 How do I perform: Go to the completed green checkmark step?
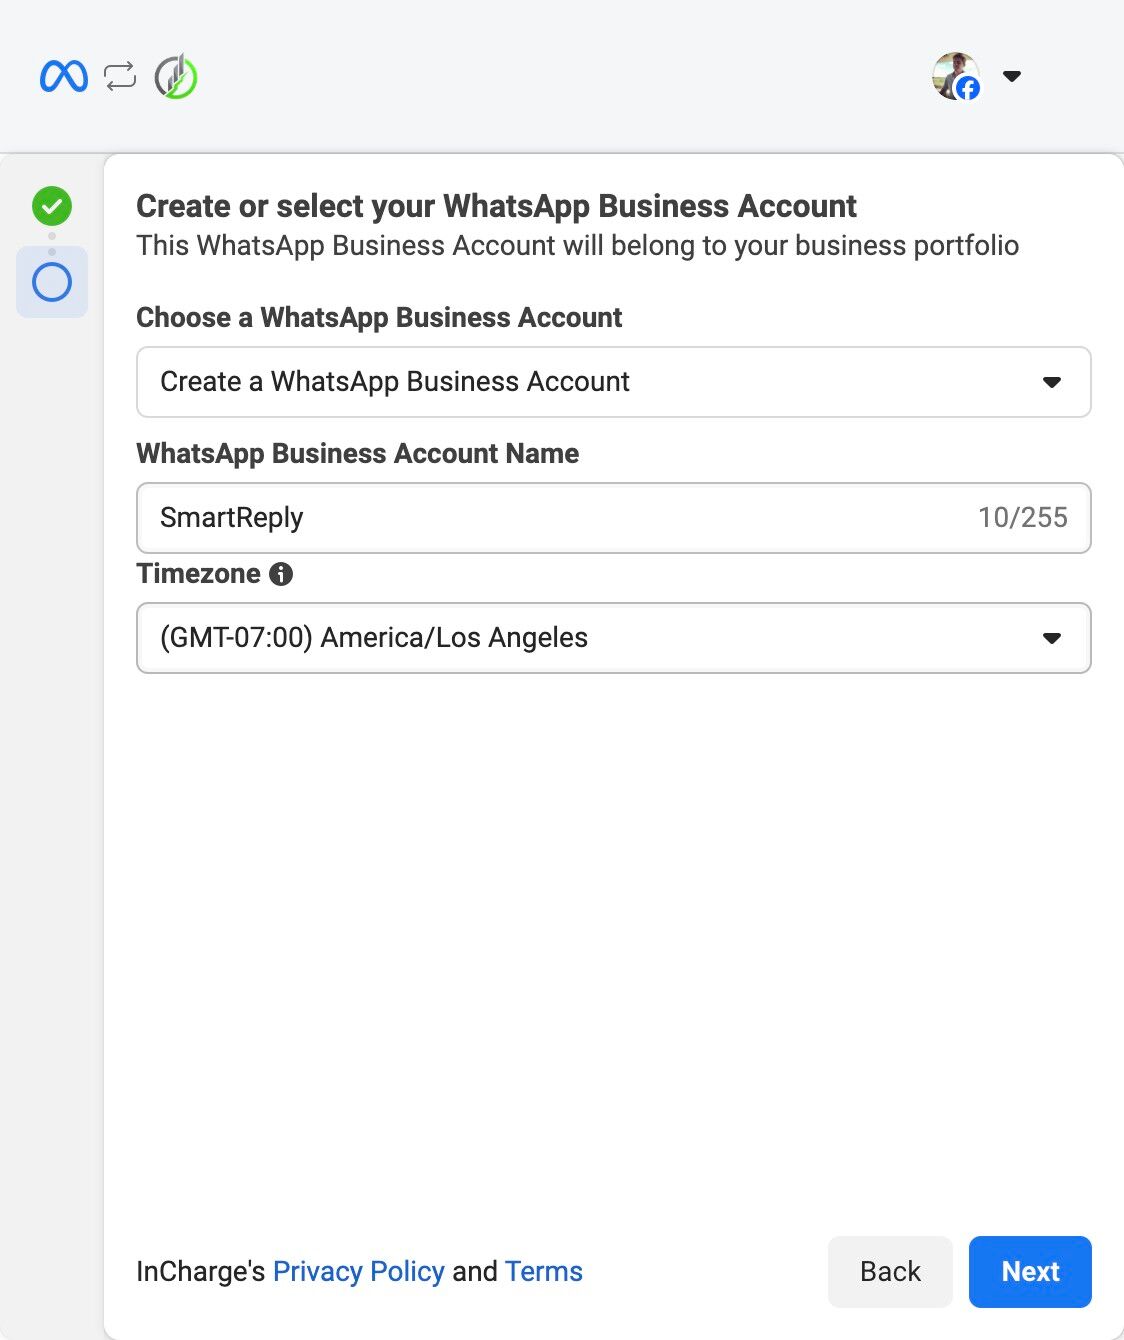[x=52, y=206]
